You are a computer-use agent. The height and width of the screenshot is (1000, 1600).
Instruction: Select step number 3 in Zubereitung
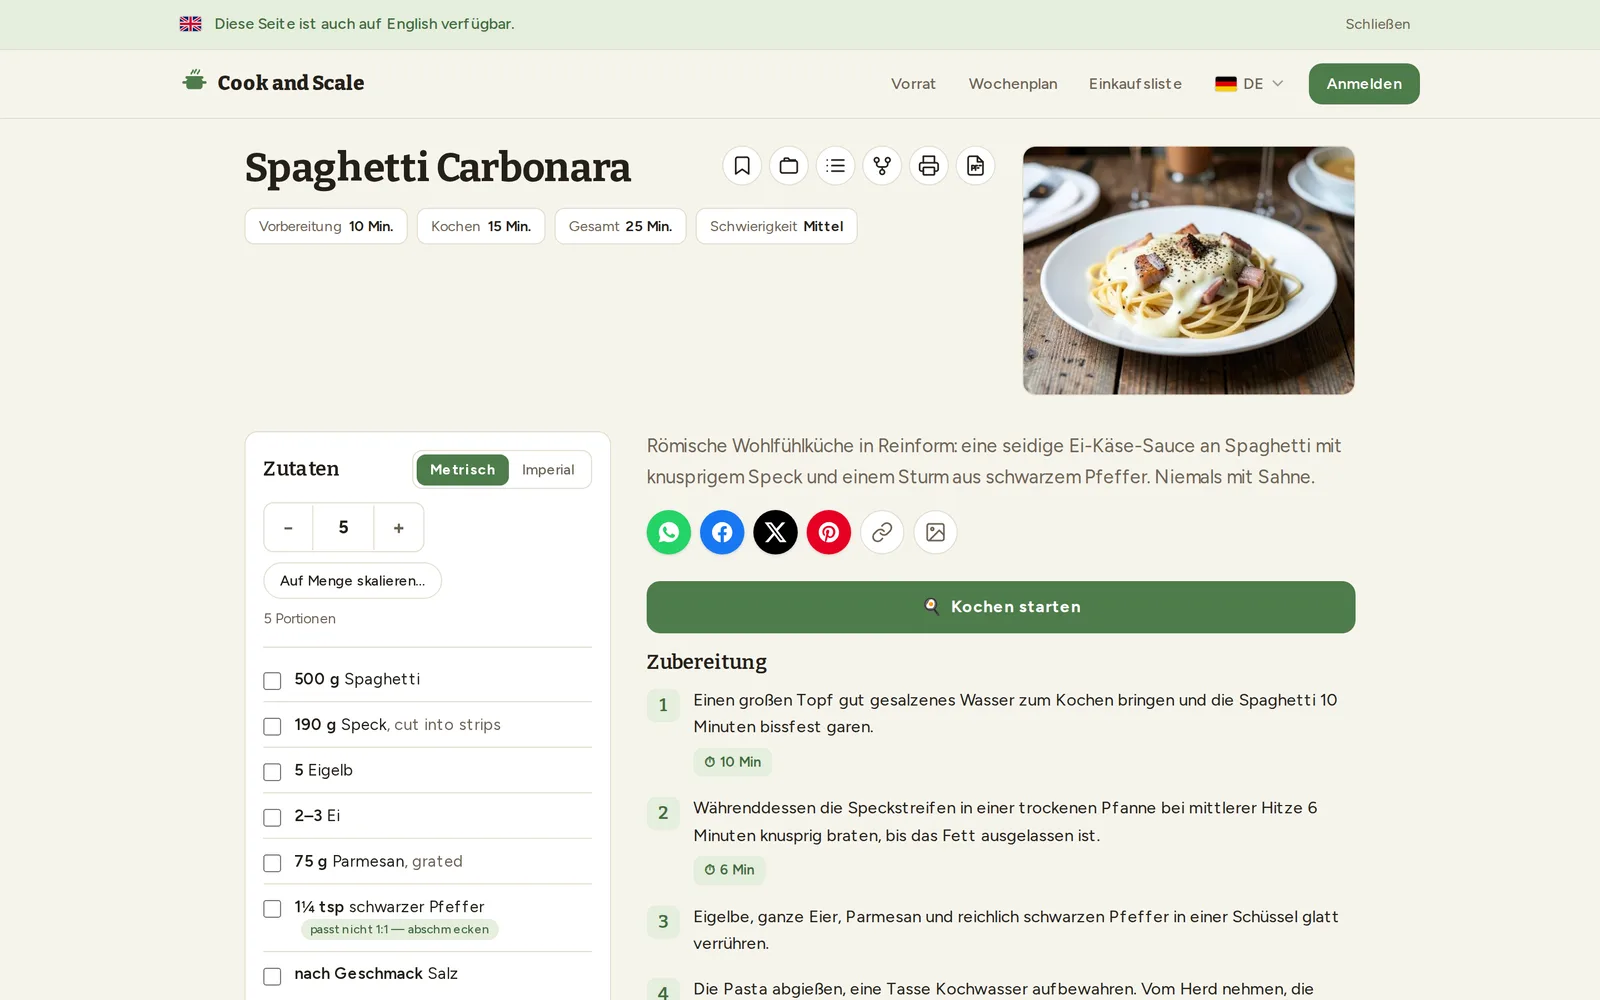pos(663,922)
